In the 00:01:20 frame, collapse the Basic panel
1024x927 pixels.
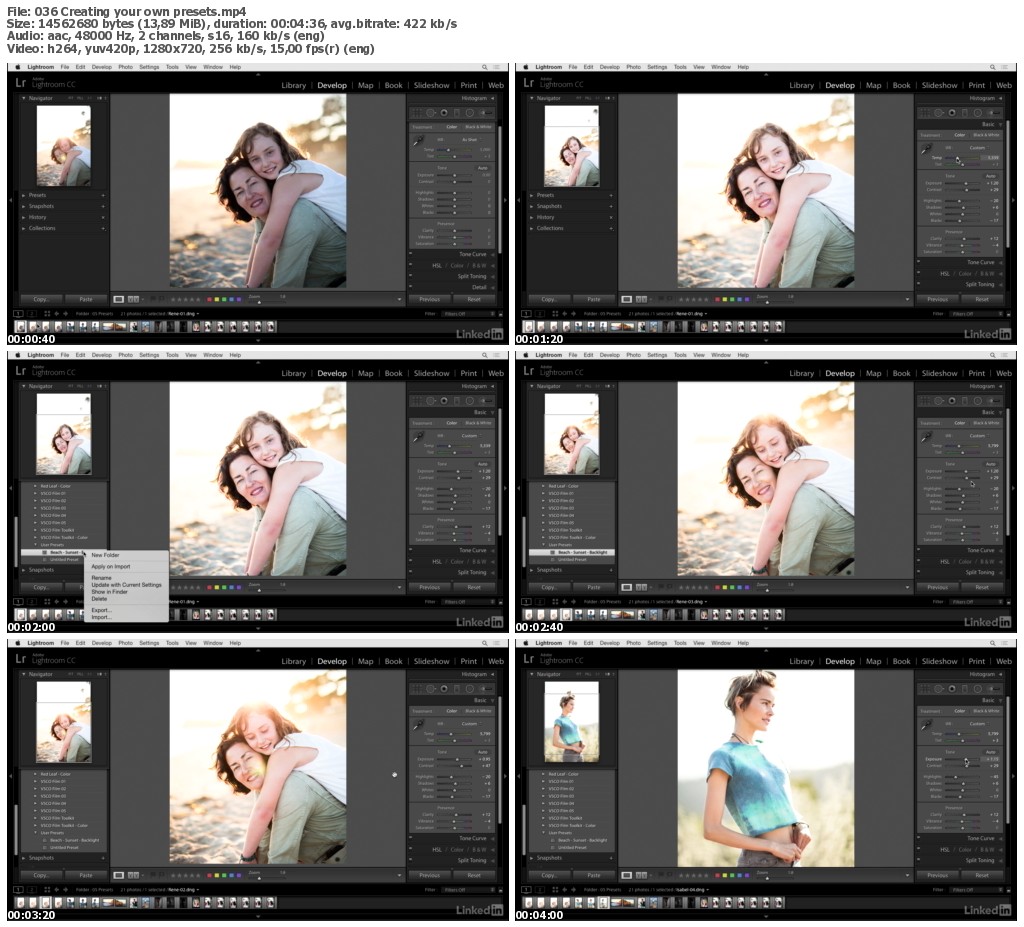coord(1000,124)
